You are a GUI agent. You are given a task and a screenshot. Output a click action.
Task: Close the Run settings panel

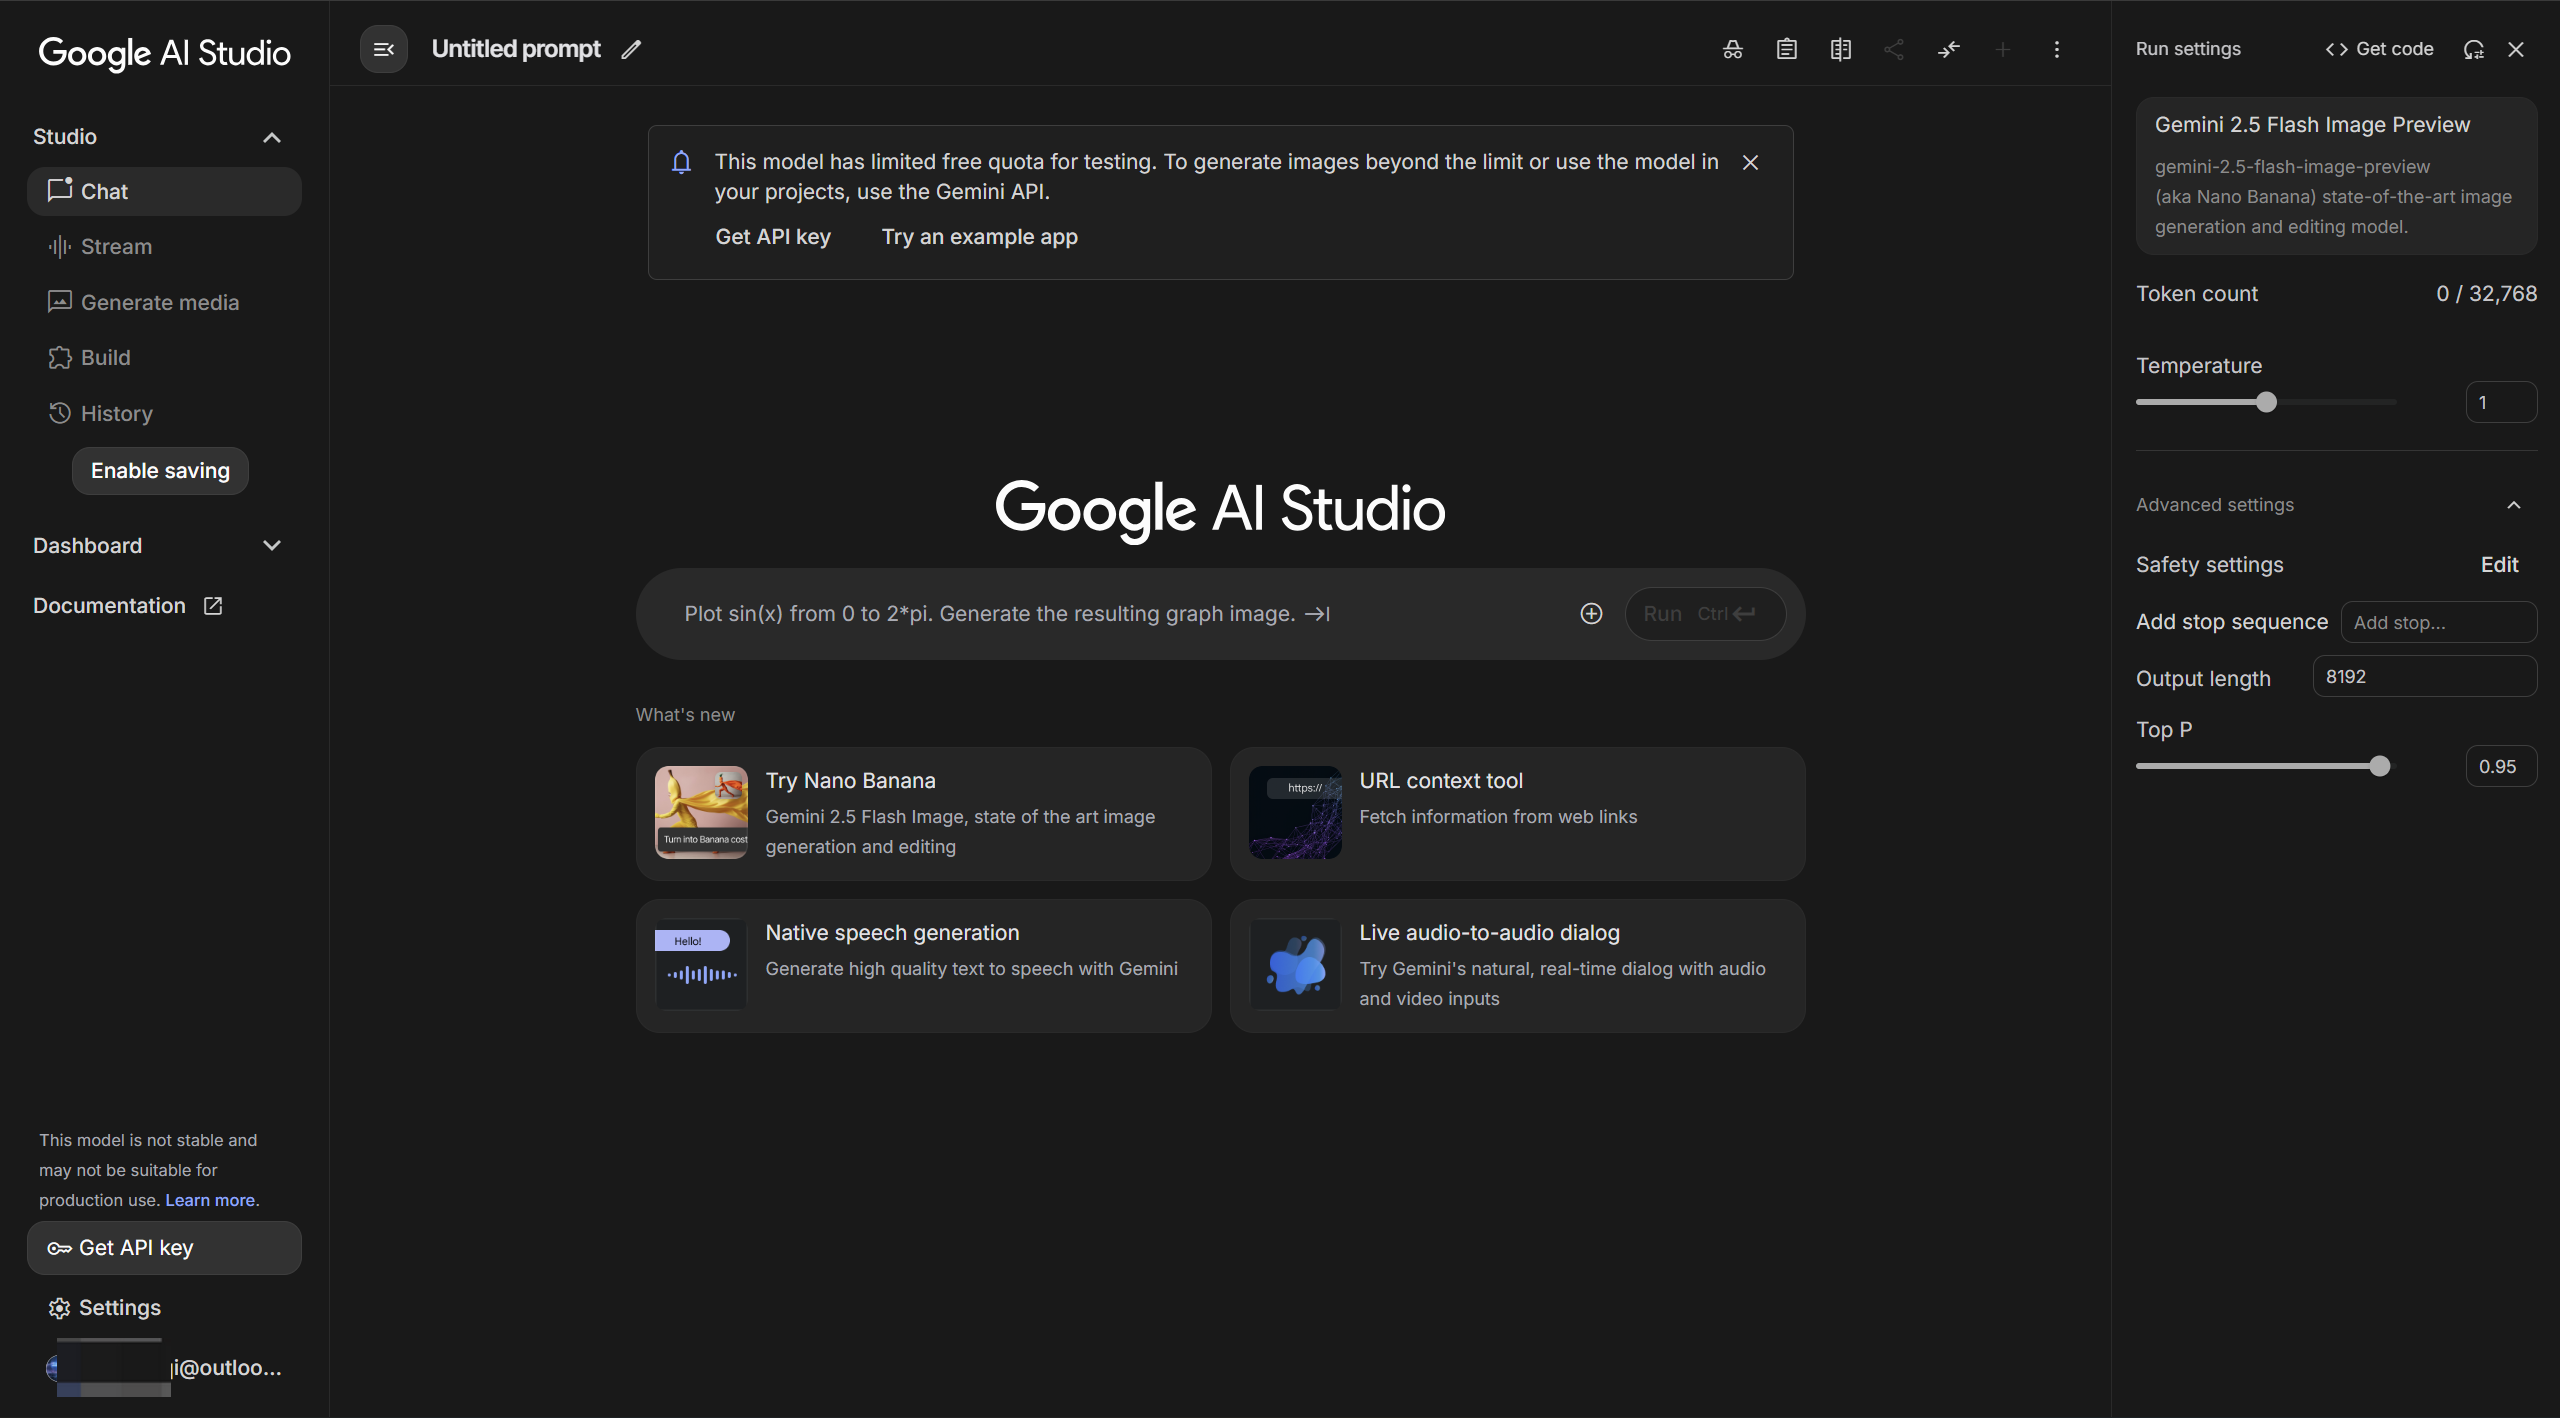point(2516,50)
